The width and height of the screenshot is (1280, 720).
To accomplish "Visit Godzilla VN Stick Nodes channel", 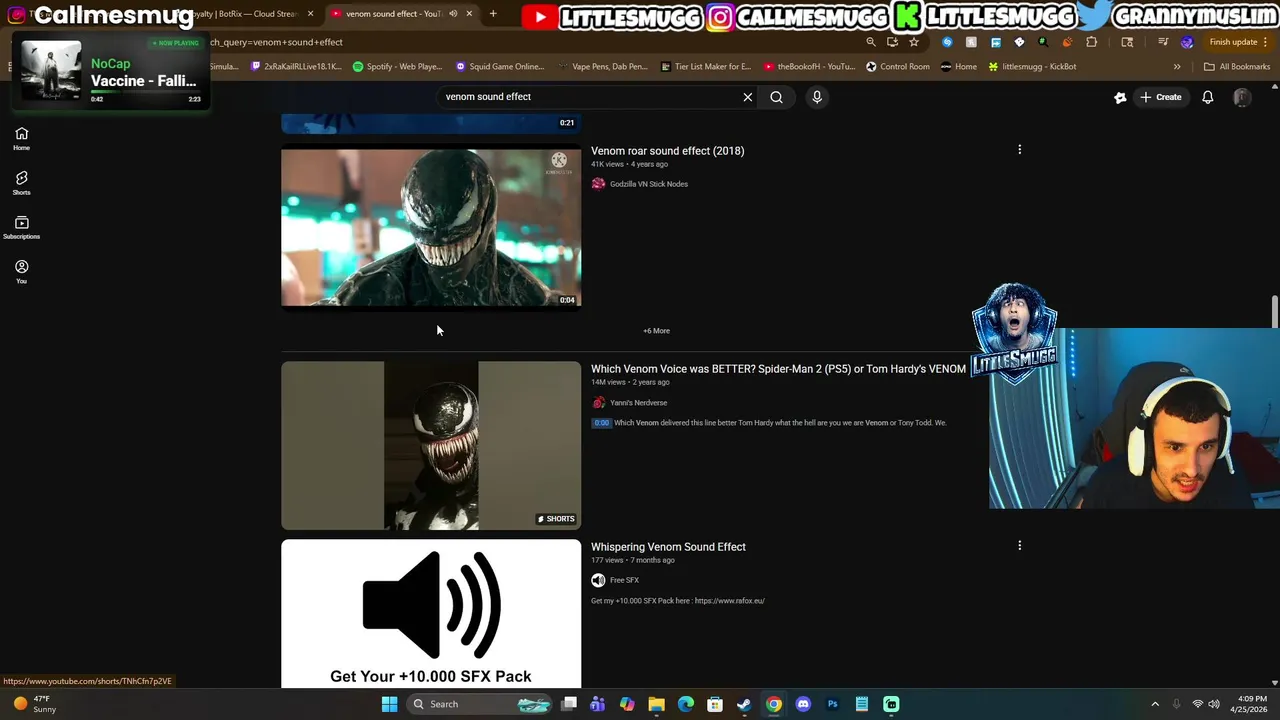I will 648,184.
